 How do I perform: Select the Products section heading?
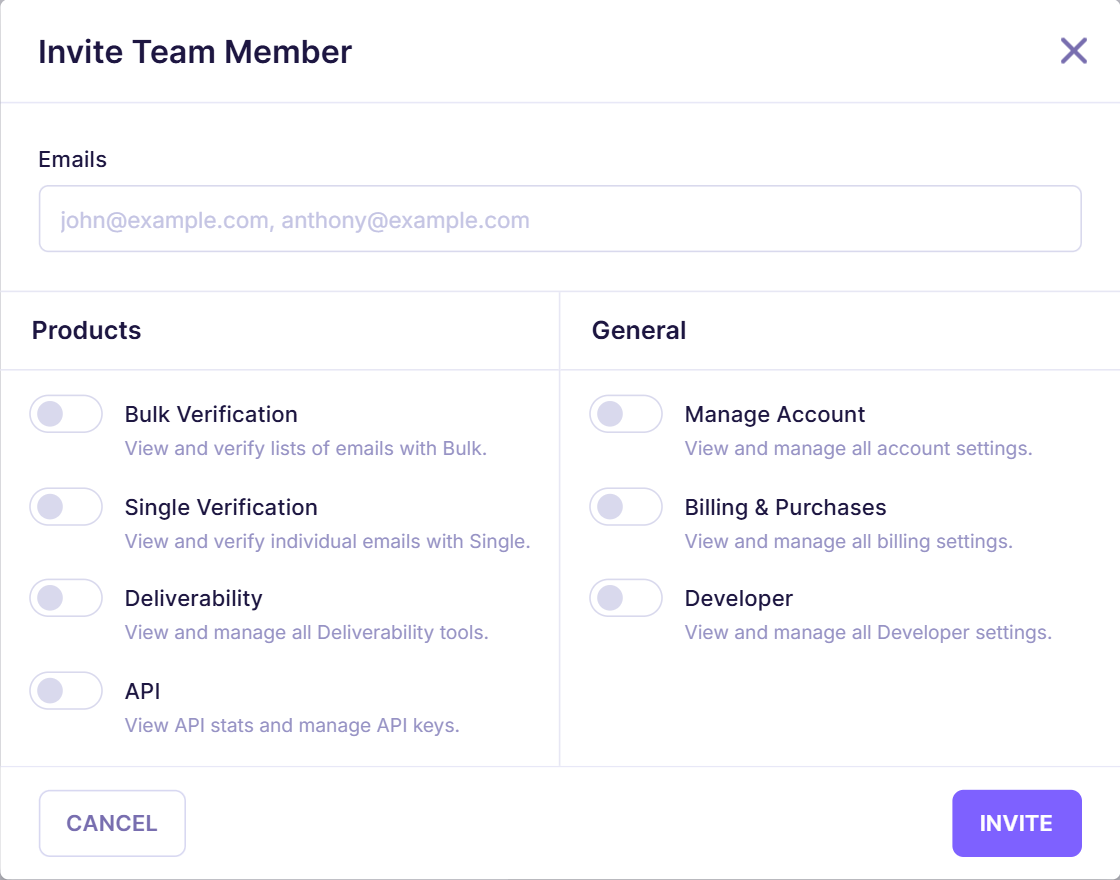pos(86,330)
